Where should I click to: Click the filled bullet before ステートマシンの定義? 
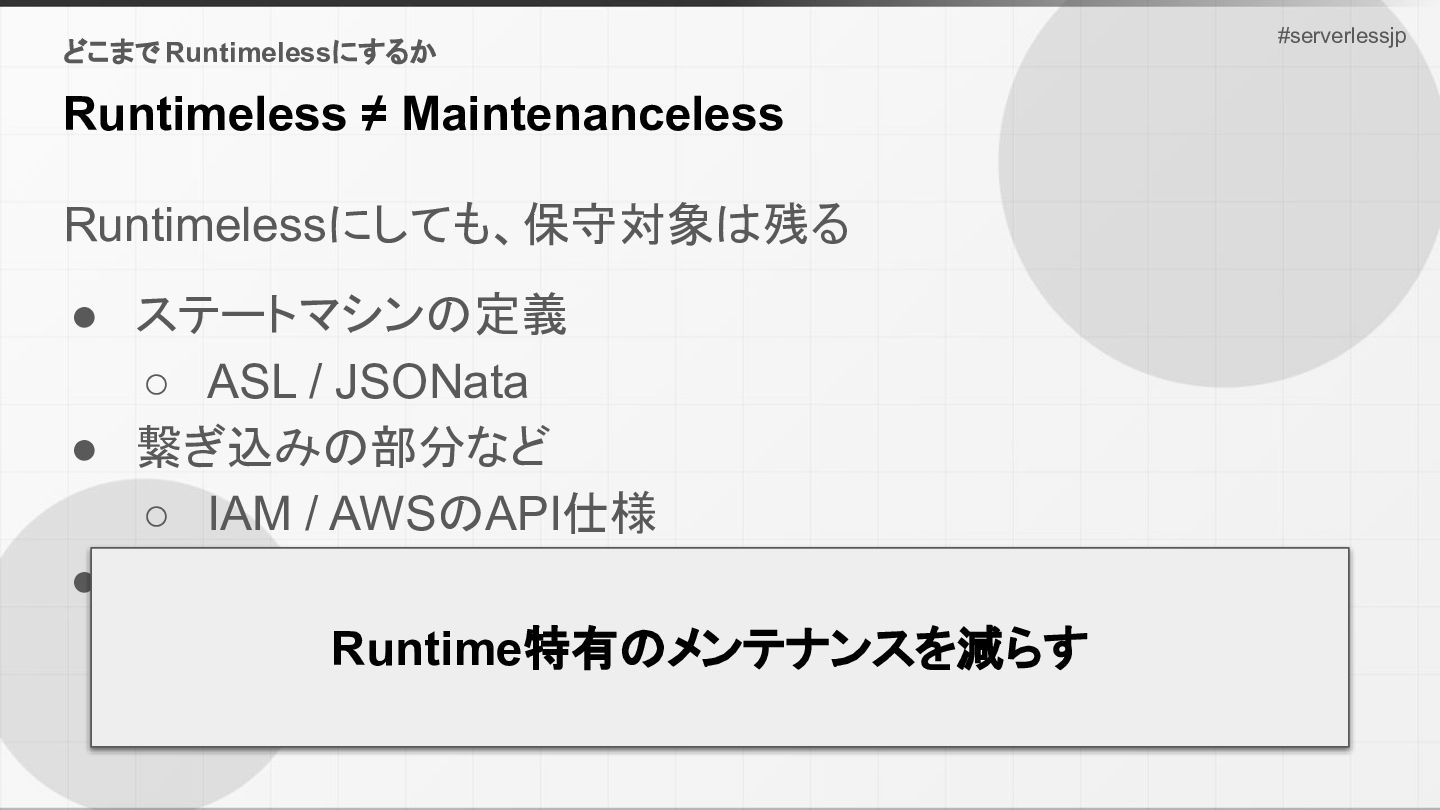pyautogui.click(x=84, y=317)
